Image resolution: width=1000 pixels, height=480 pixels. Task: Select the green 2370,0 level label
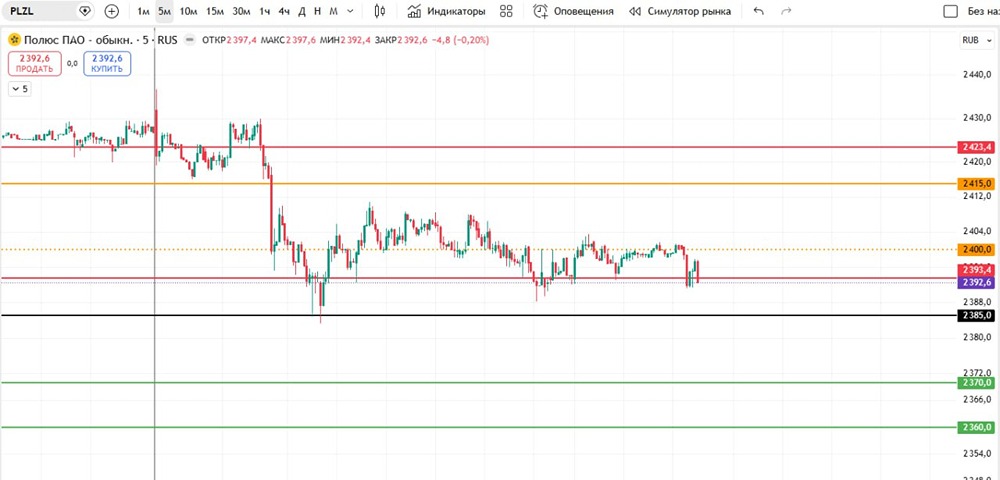976,382
